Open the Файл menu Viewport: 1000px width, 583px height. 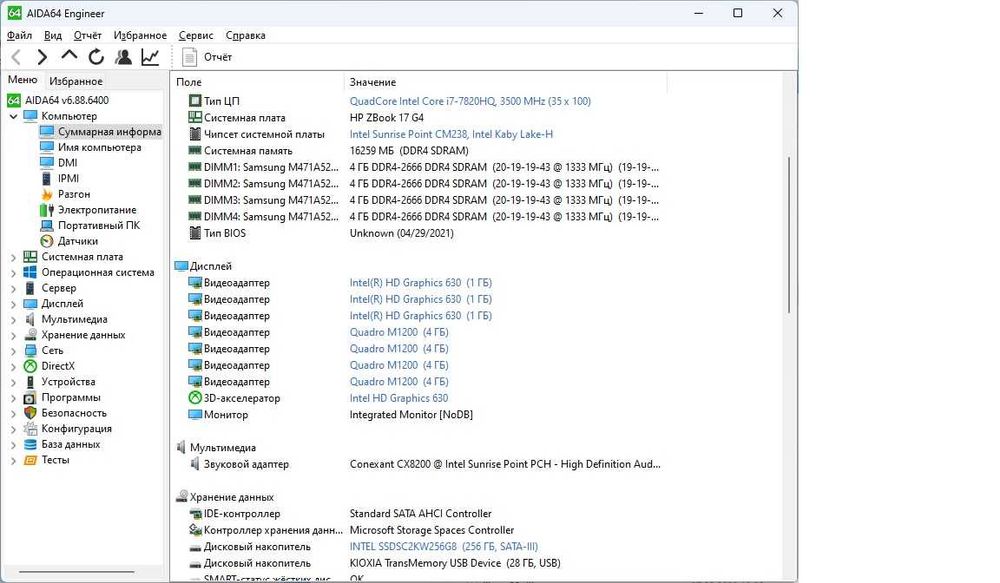[19, 36]
